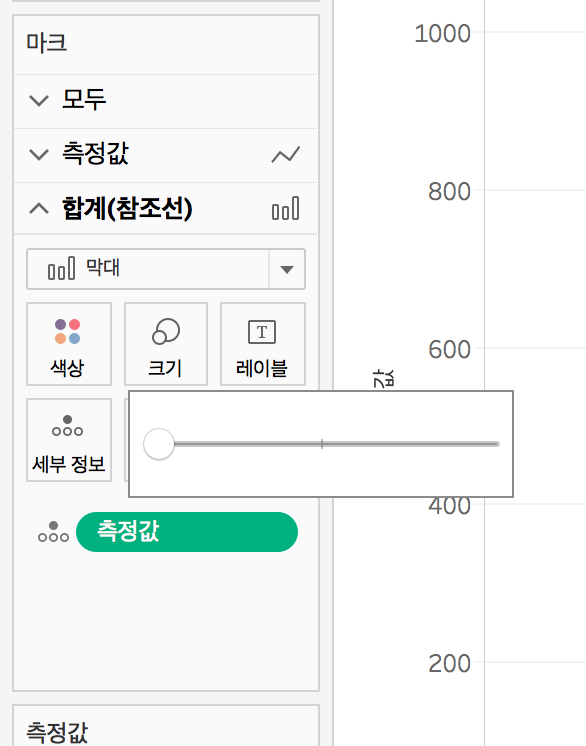
Task: Click detail dots icon left of 측정값 pill
Action: (53, 532)
